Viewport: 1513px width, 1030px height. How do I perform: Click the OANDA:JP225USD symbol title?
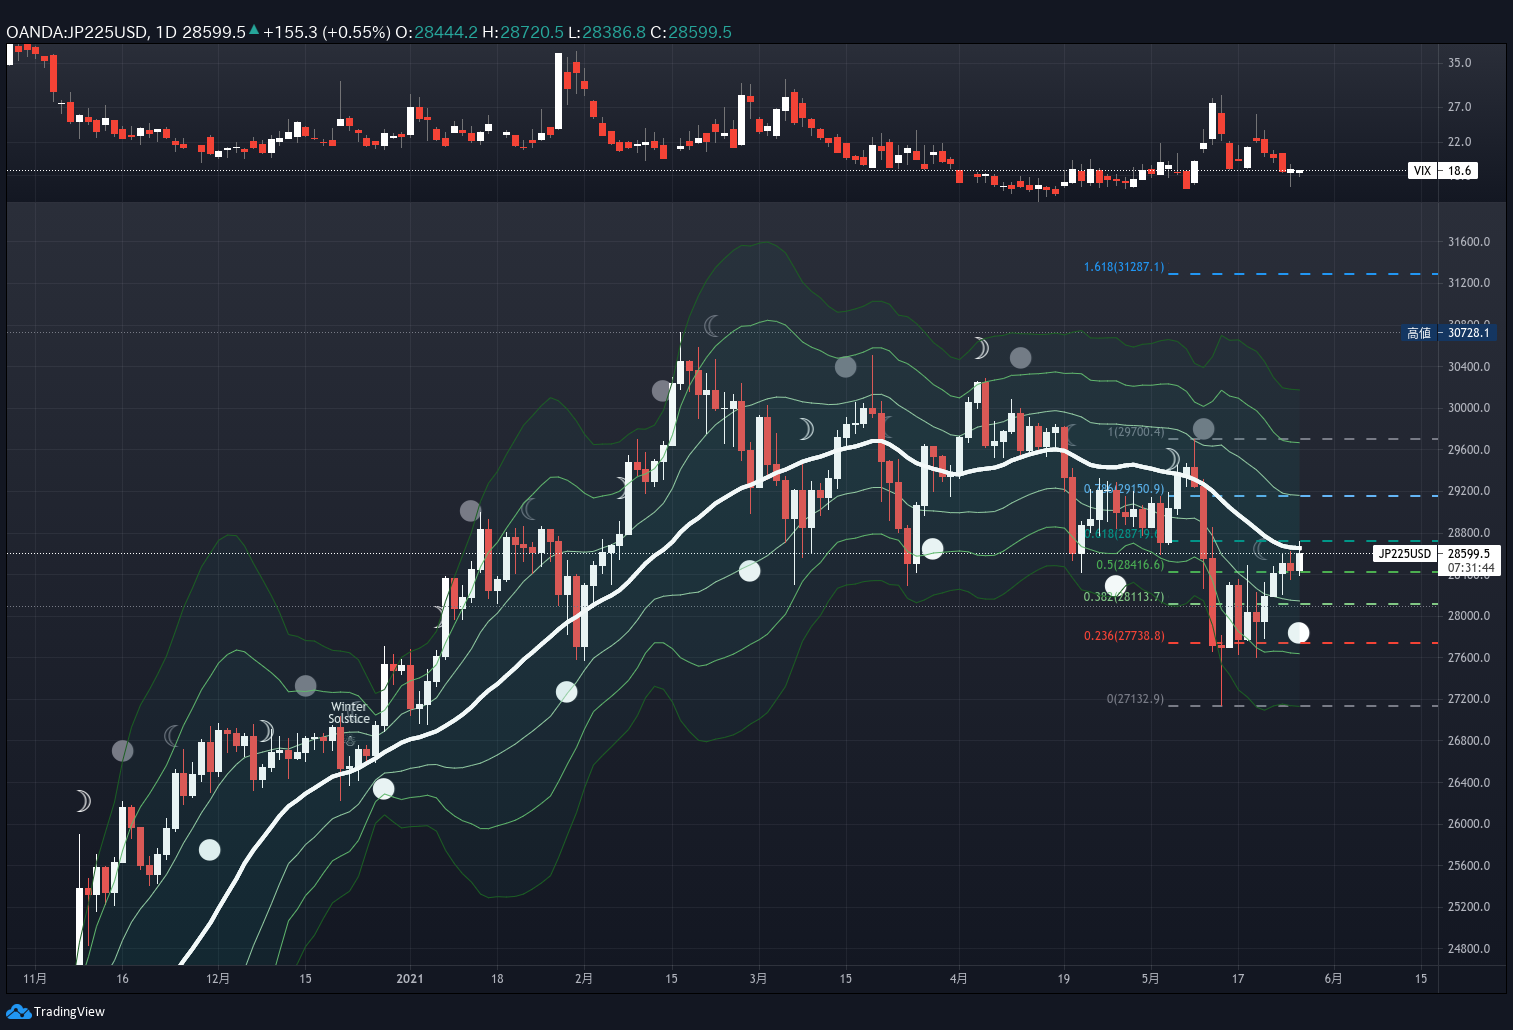76,32
